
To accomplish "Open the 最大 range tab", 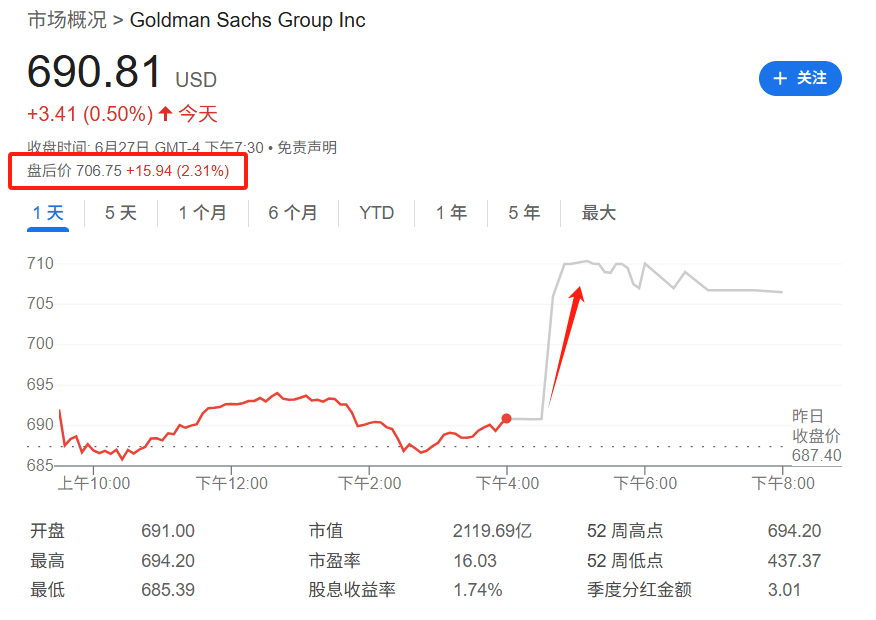I will [x=598, y=213].
